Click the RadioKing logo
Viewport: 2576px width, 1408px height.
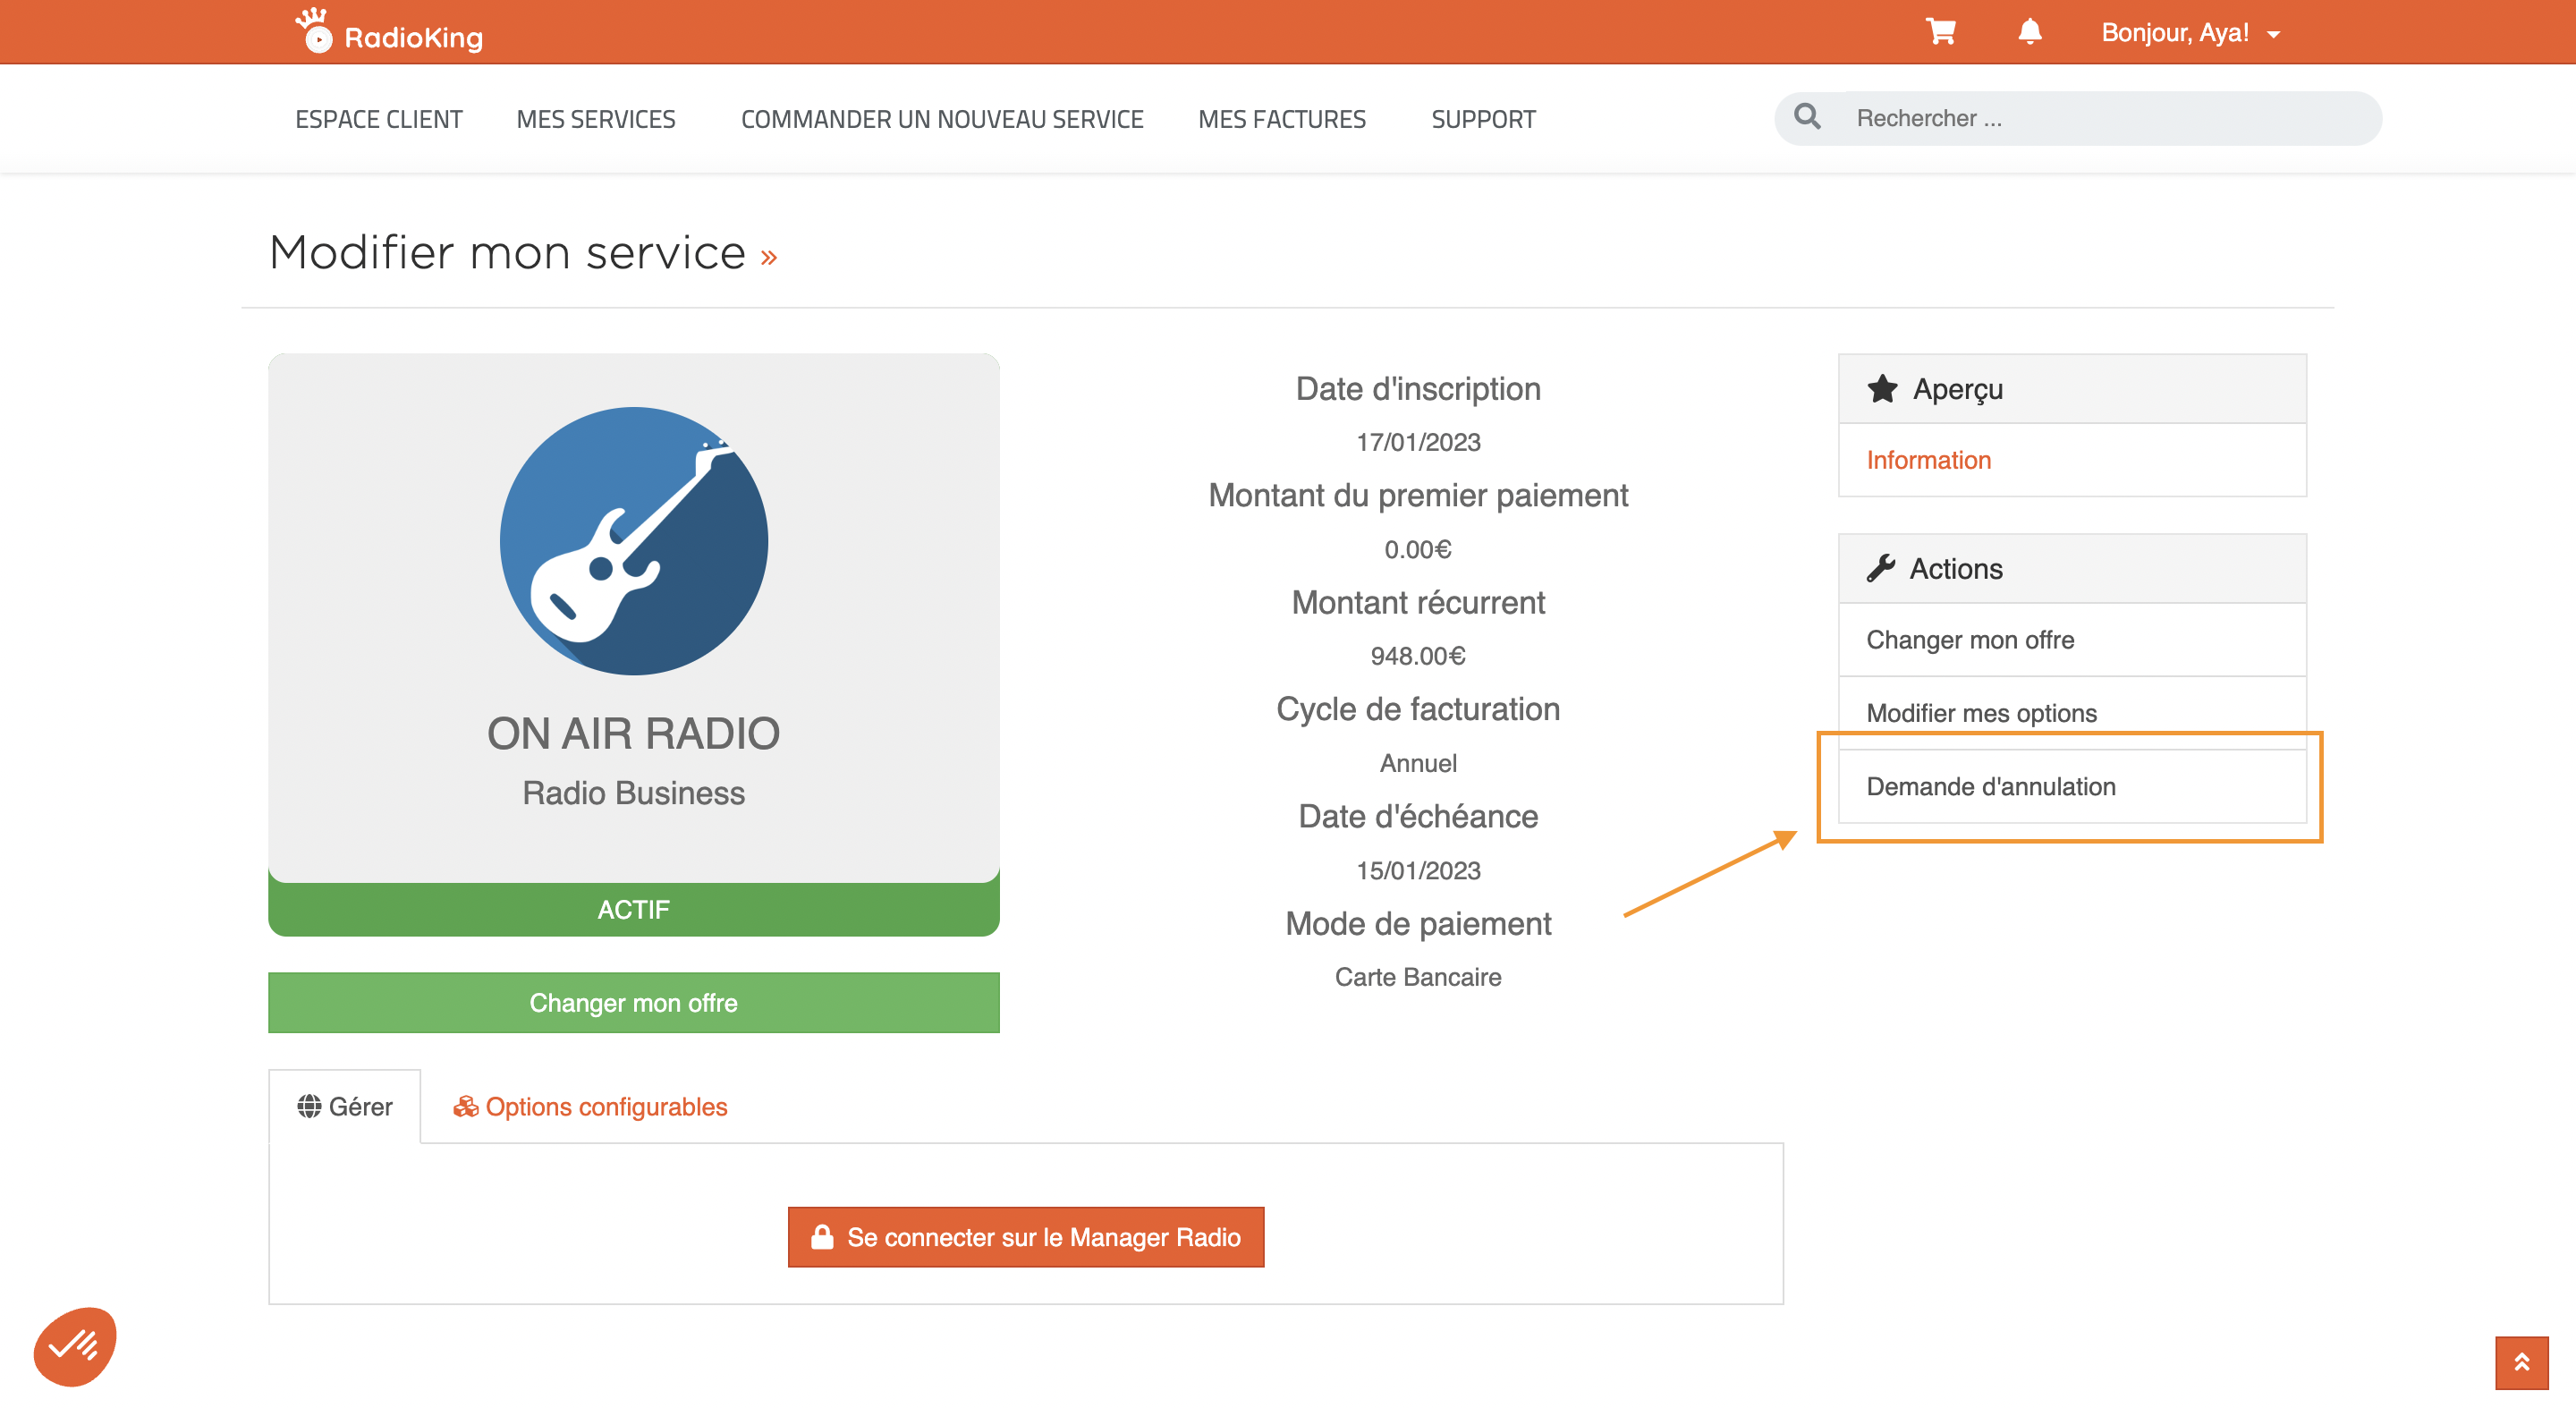[389, 31]
